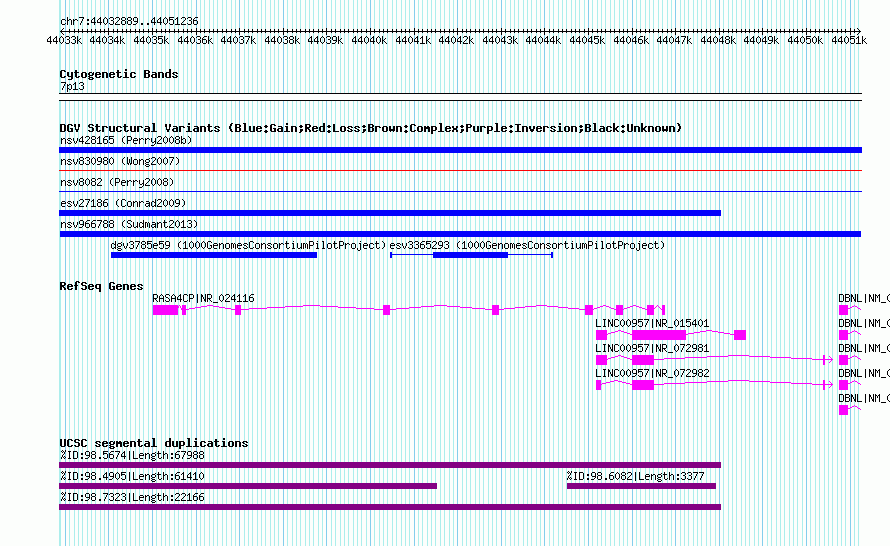Select the Cytogenetic Bands track title

tap(119, 74)
